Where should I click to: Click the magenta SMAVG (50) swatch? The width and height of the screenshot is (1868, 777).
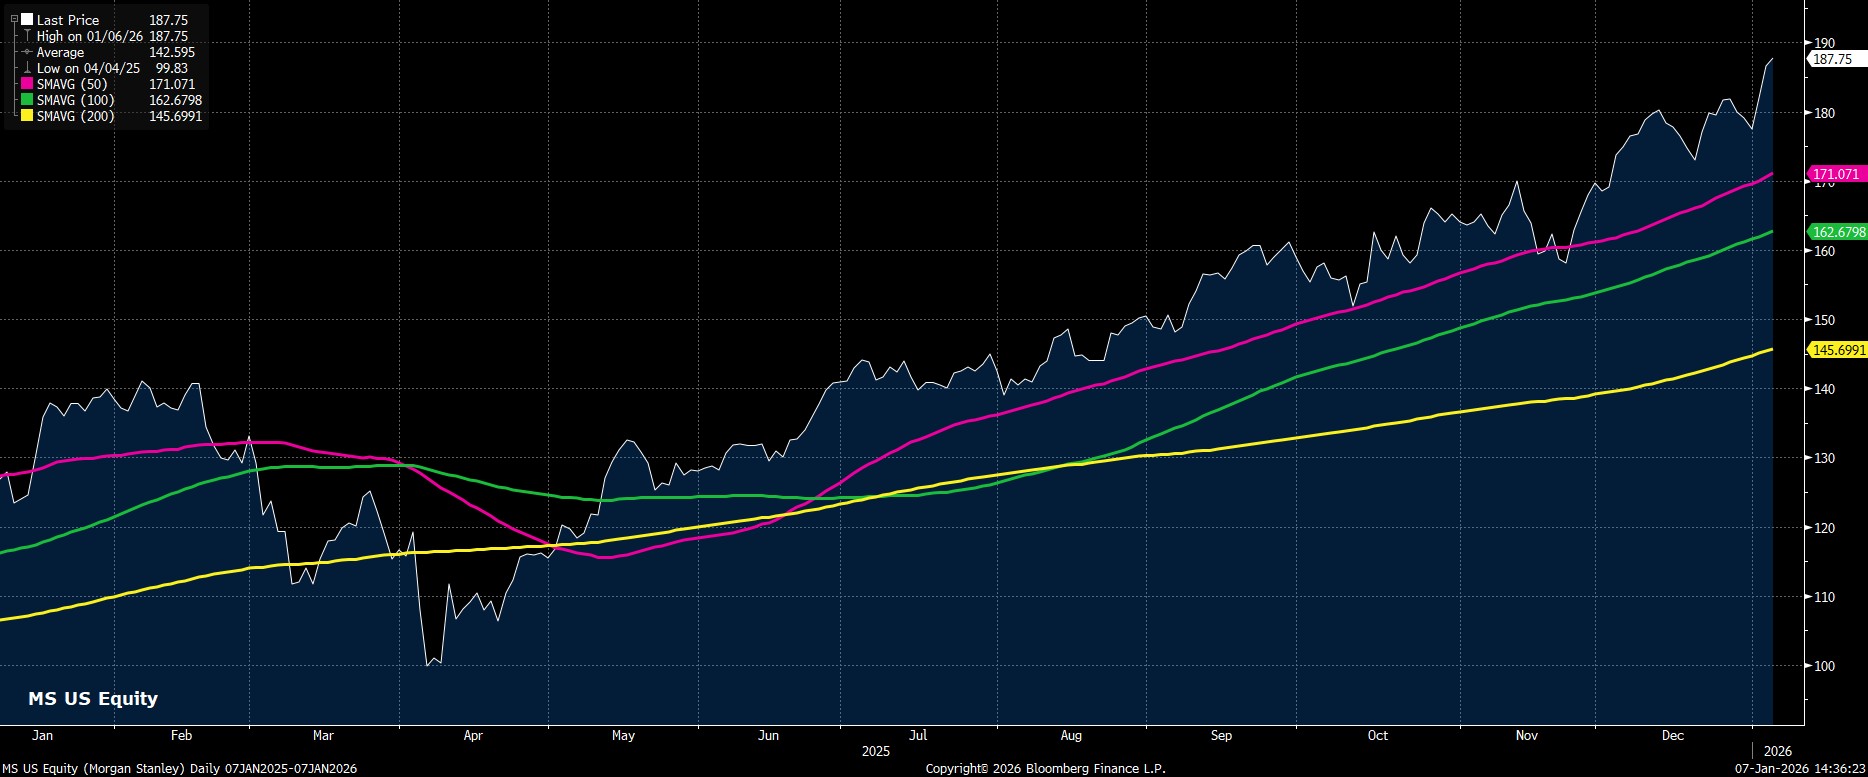27,84
